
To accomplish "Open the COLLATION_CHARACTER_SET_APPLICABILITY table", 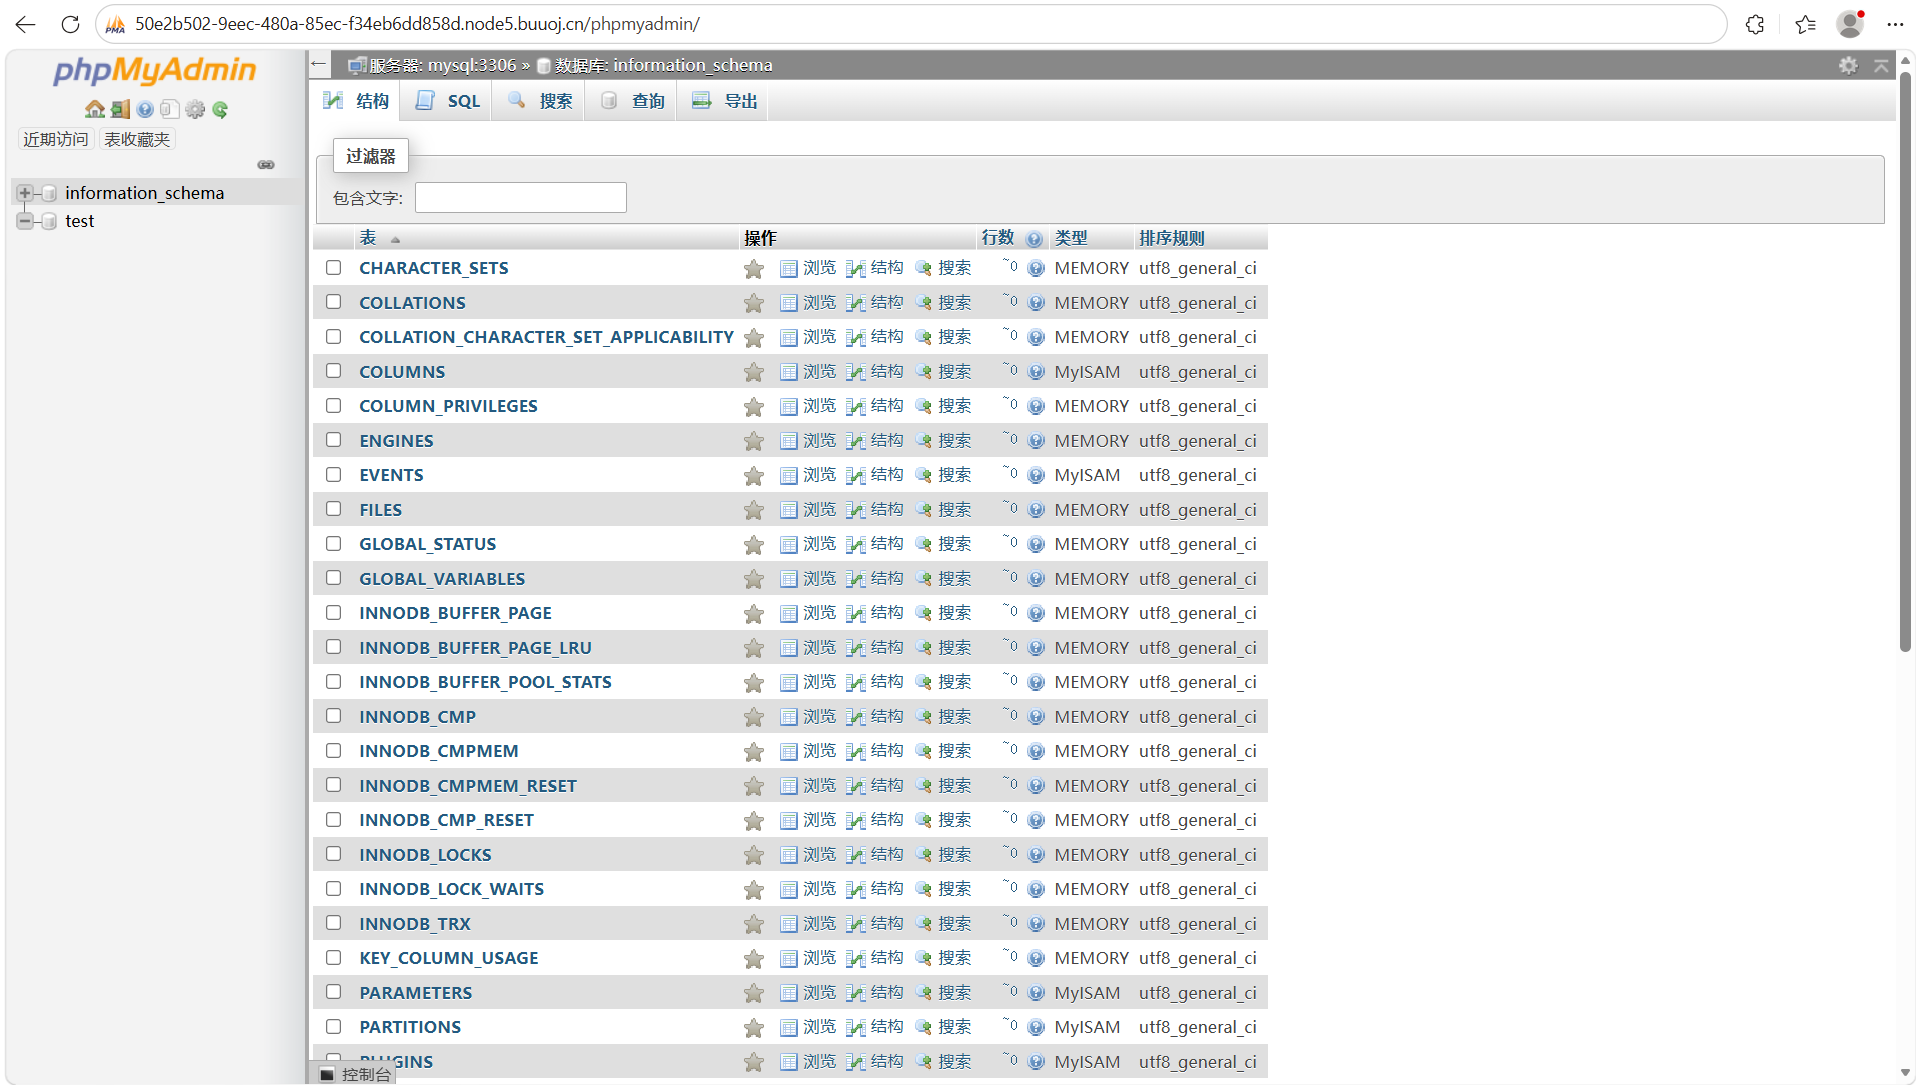I will pos(546,337).
